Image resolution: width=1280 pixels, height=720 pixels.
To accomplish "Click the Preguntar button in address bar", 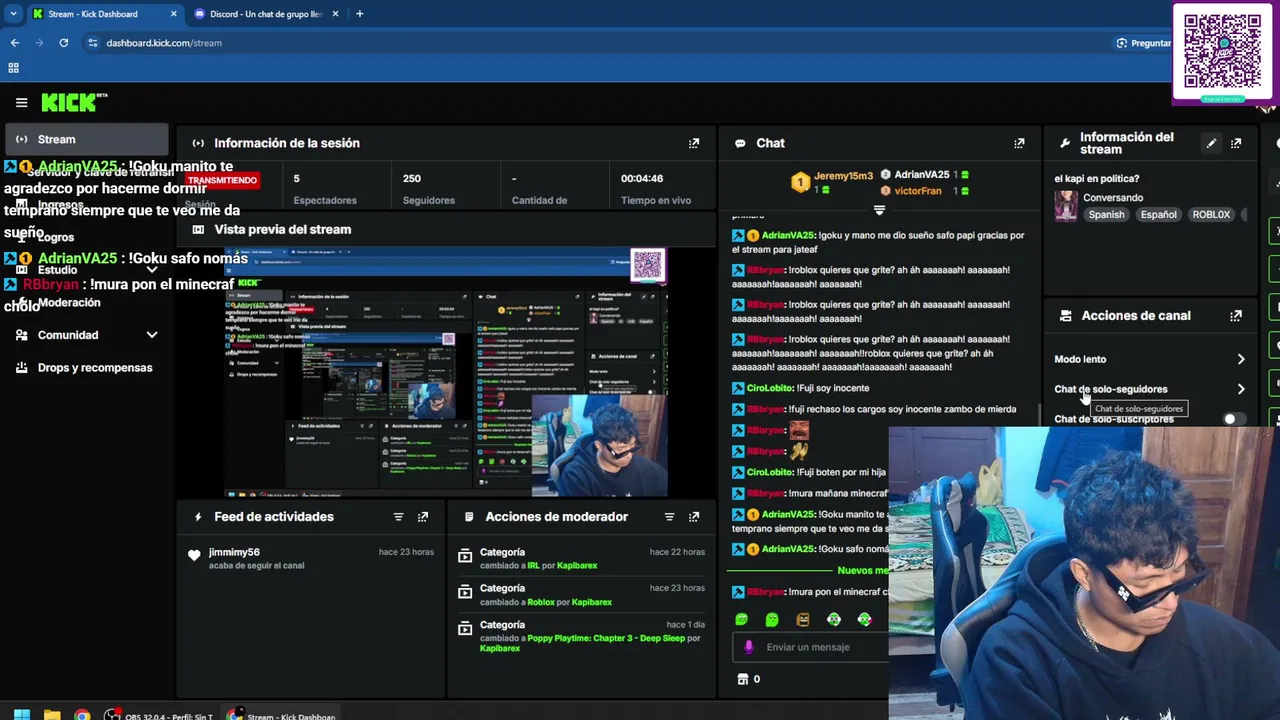I will pyautogui.click(x=1143, y=43).
